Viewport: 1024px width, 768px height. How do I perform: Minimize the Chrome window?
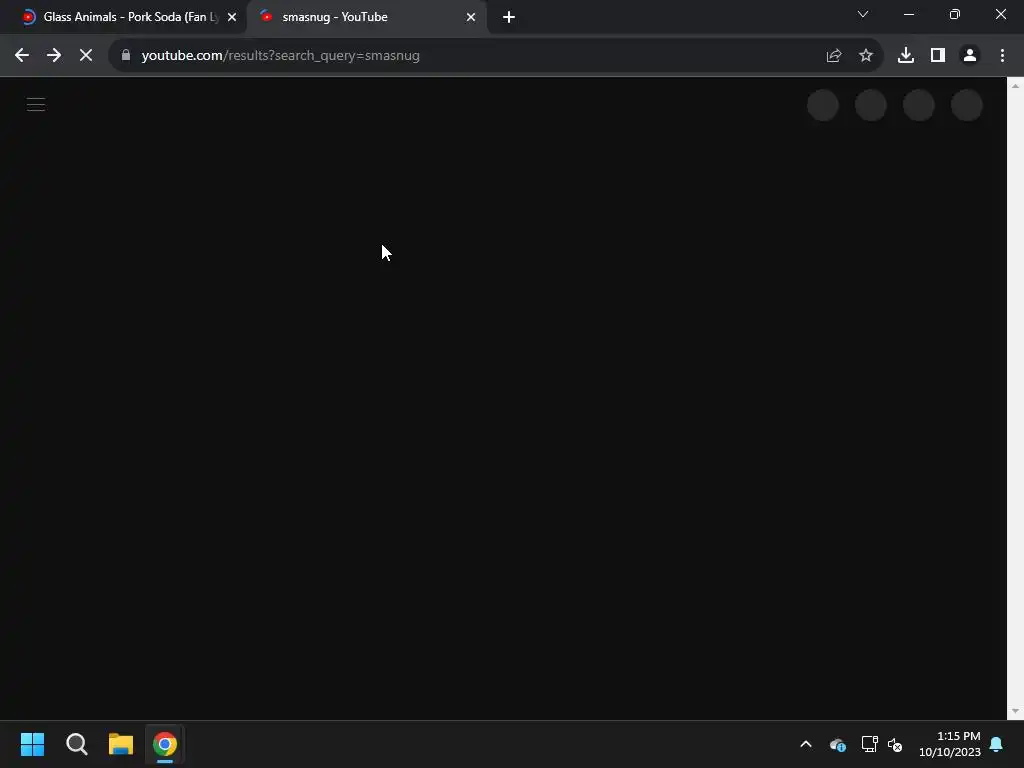tap(908, 14)
